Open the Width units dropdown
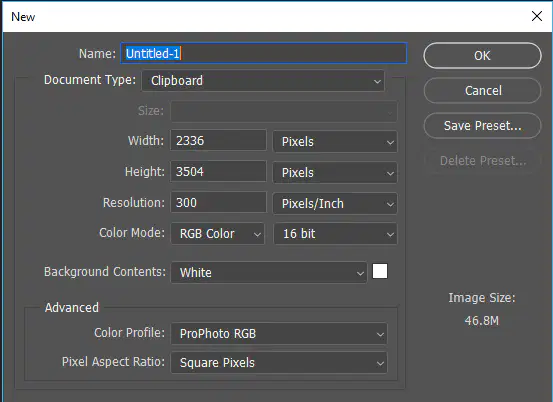Screen dimensions: 553x402 [335, 142]
